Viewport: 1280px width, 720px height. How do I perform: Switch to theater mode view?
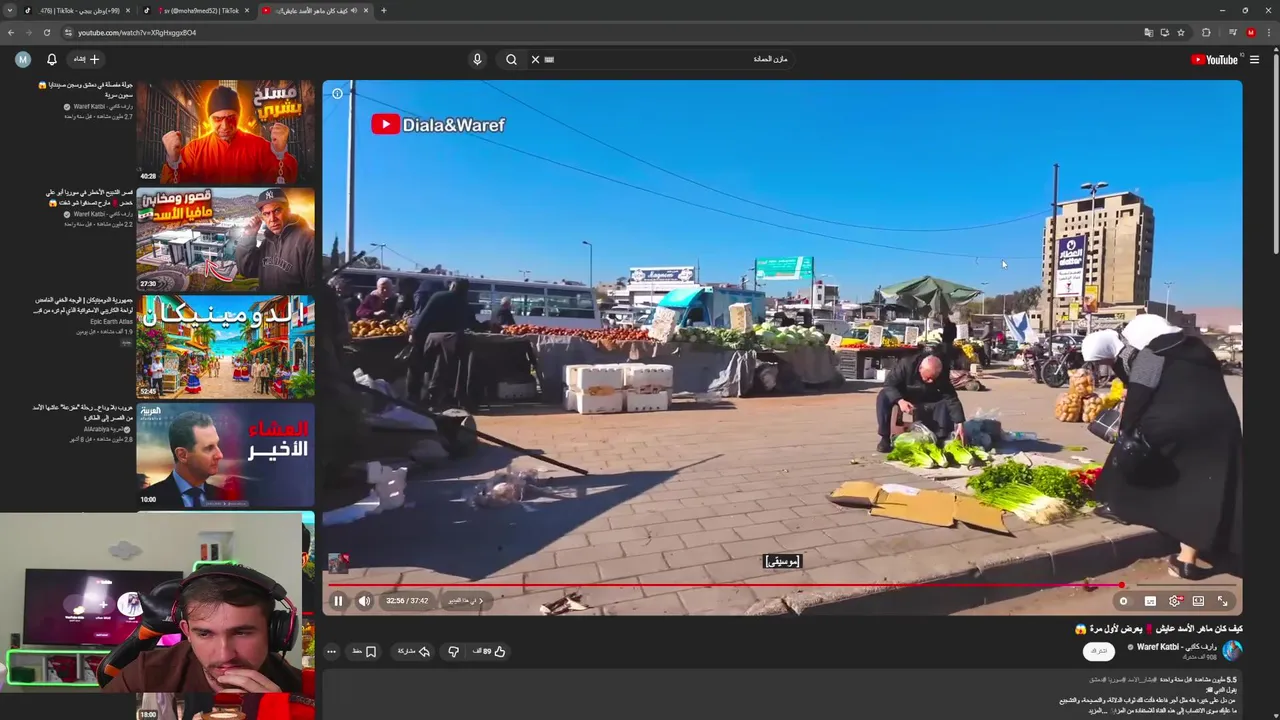tap(1198, 601)
